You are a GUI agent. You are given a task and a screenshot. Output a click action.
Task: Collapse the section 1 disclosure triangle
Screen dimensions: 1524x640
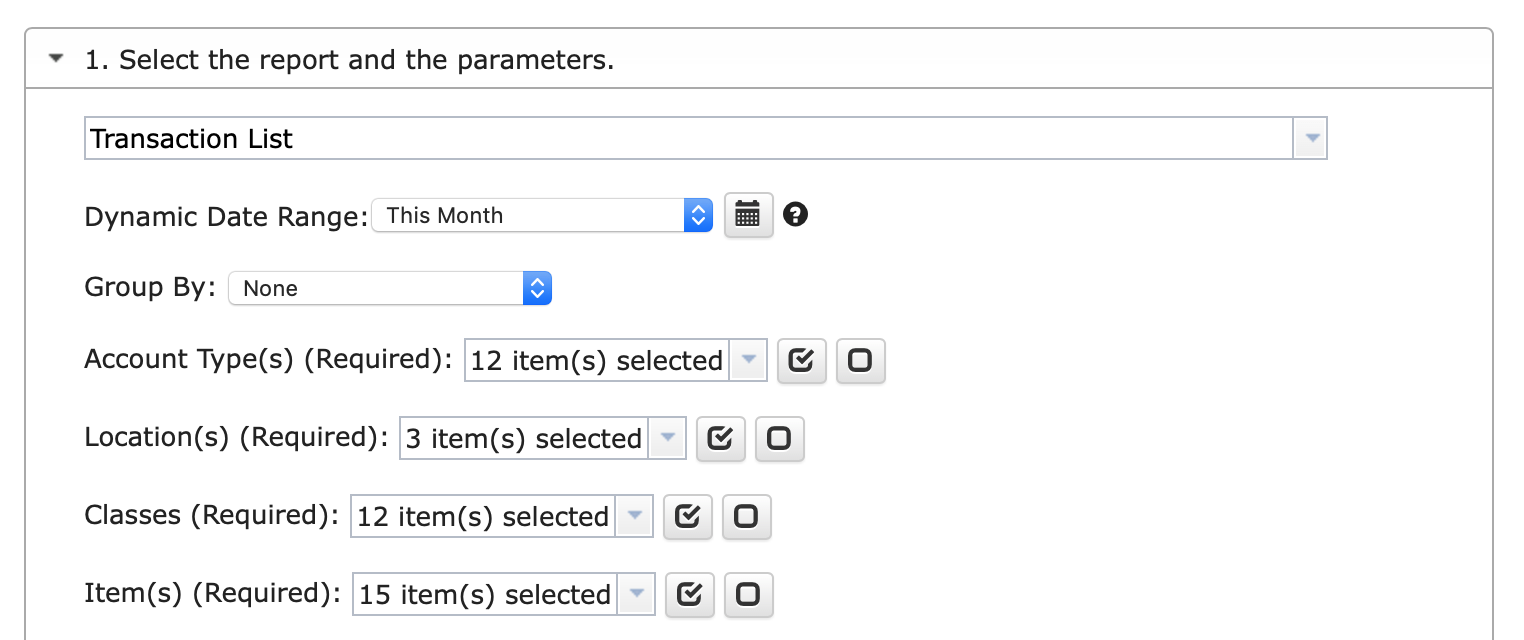pyautogui.click(x=56, y=60)
